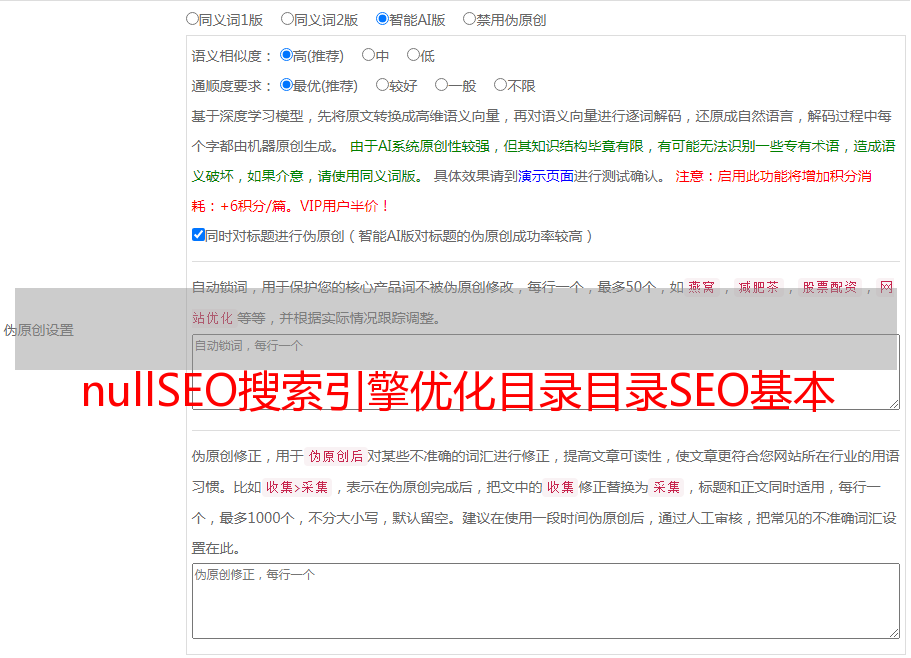The width and height of the screenshot is (911, 658).
Task: Click the 伪原创后 highlighted tag
Action: coord(336,456)
